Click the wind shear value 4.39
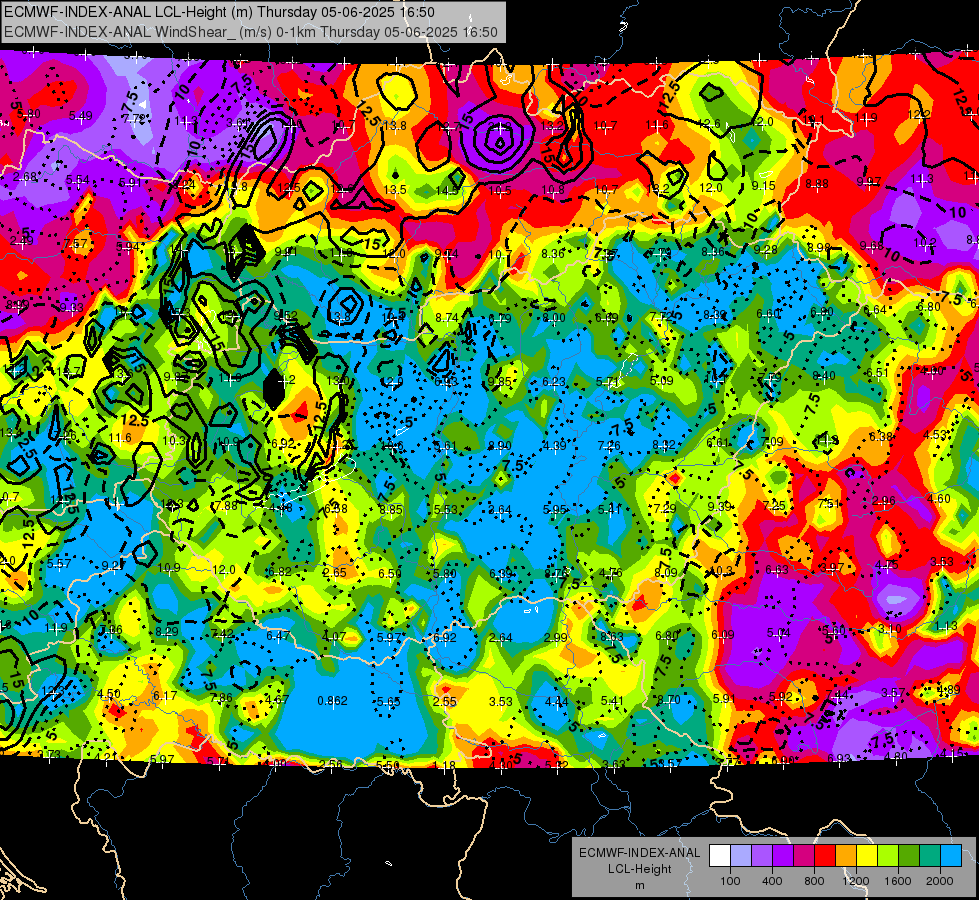The width and height of the screenshot is (979, 900). 554,445
